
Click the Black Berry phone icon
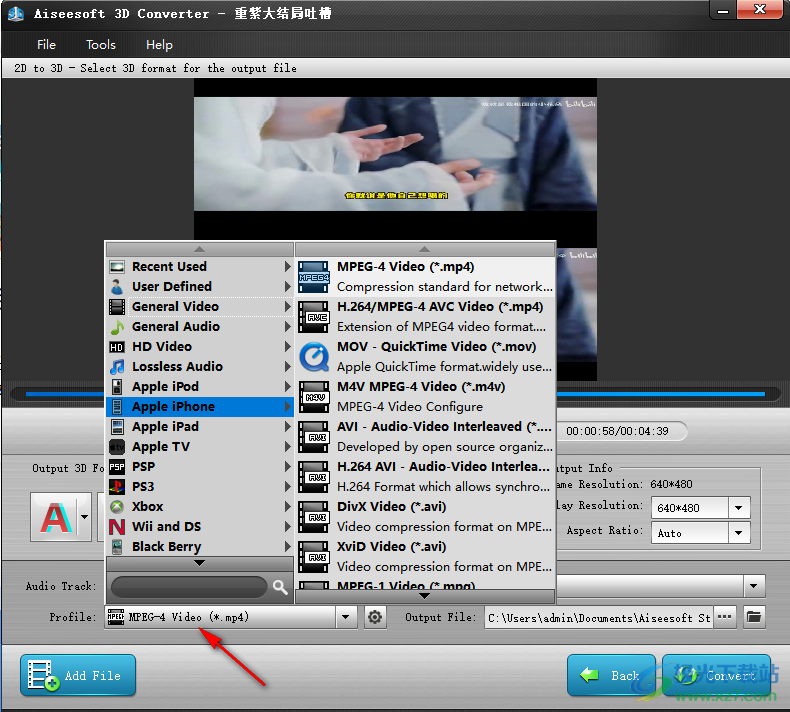pos(117,547)
